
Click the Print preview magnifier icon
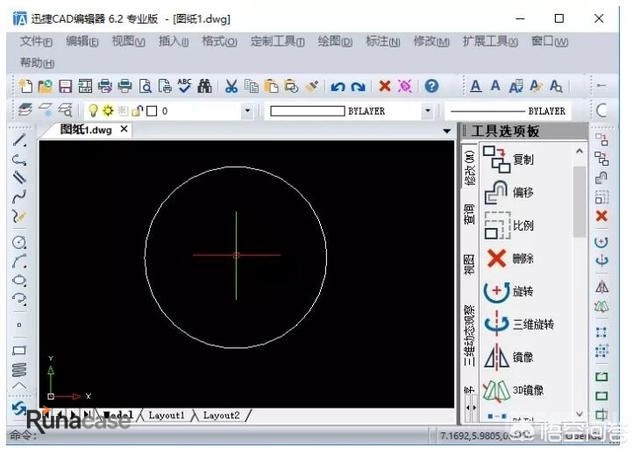(x=145, y=86)
